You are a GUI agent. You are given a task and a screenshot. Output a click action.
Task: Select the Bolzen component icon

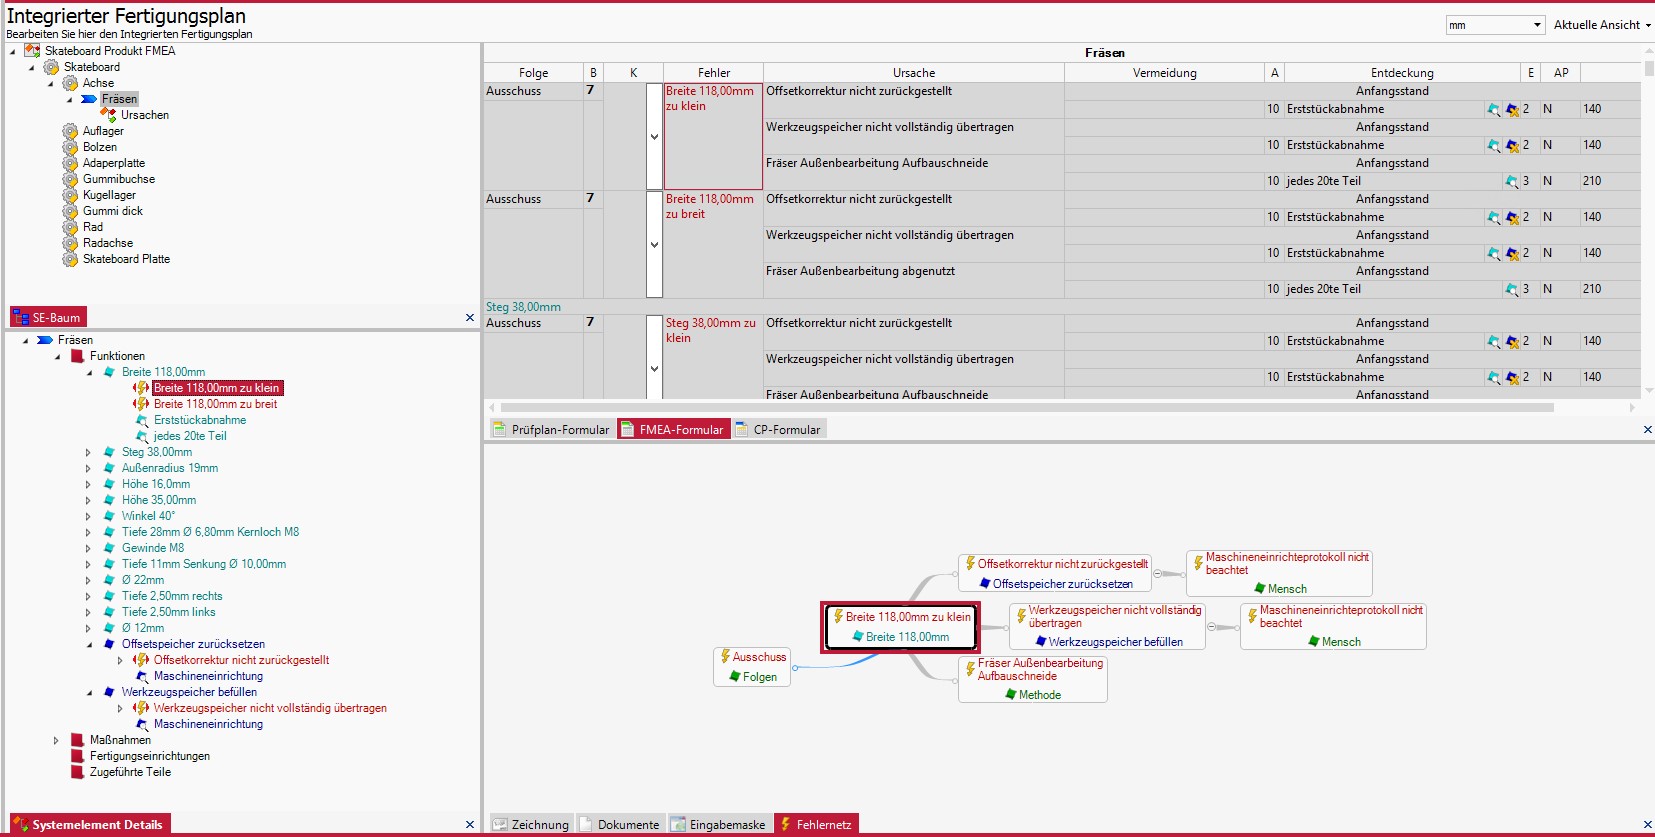click(x=70, y=147)
